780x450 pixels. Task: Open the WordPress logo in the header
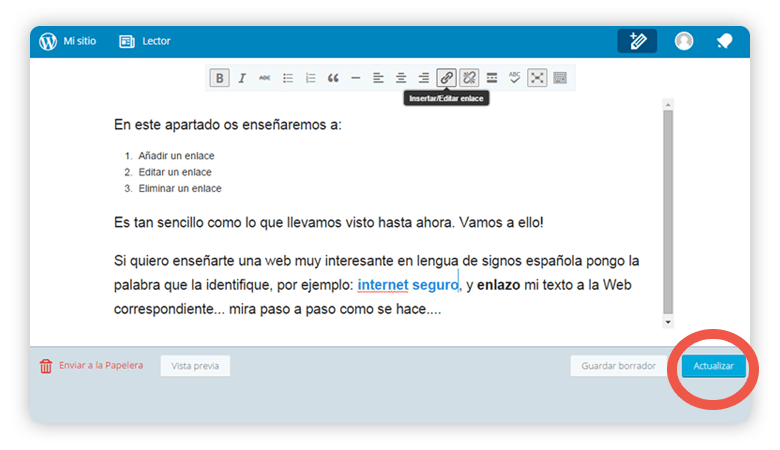(x=48, y=41)
